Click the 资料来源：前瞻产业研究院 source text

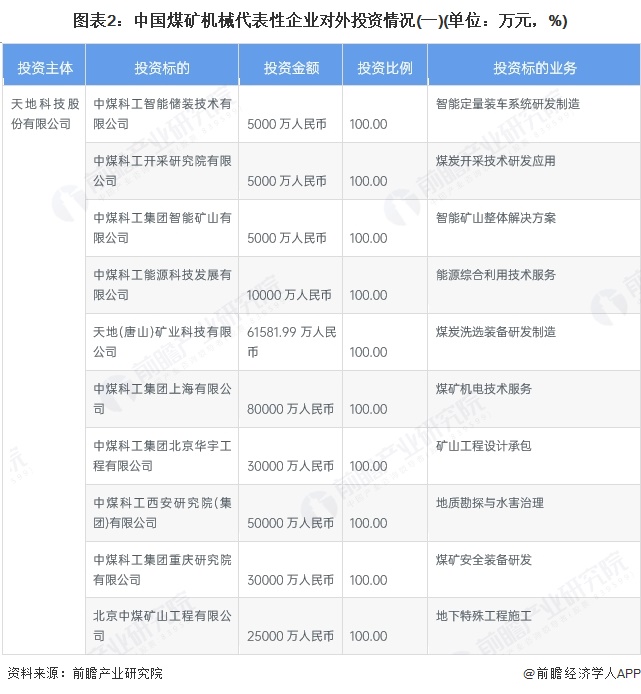(x=84, y=674)
